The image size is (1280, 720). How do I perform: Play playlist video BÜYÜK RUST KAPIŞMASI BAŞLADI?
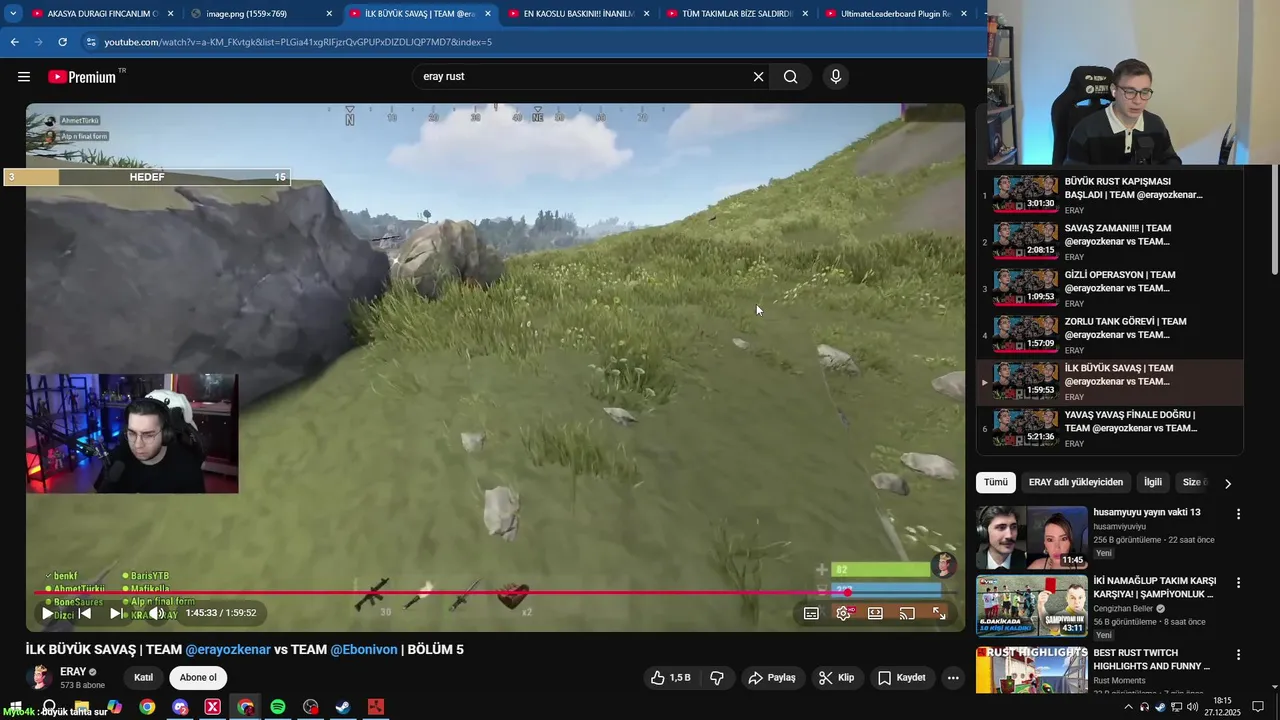point(1110,195)
